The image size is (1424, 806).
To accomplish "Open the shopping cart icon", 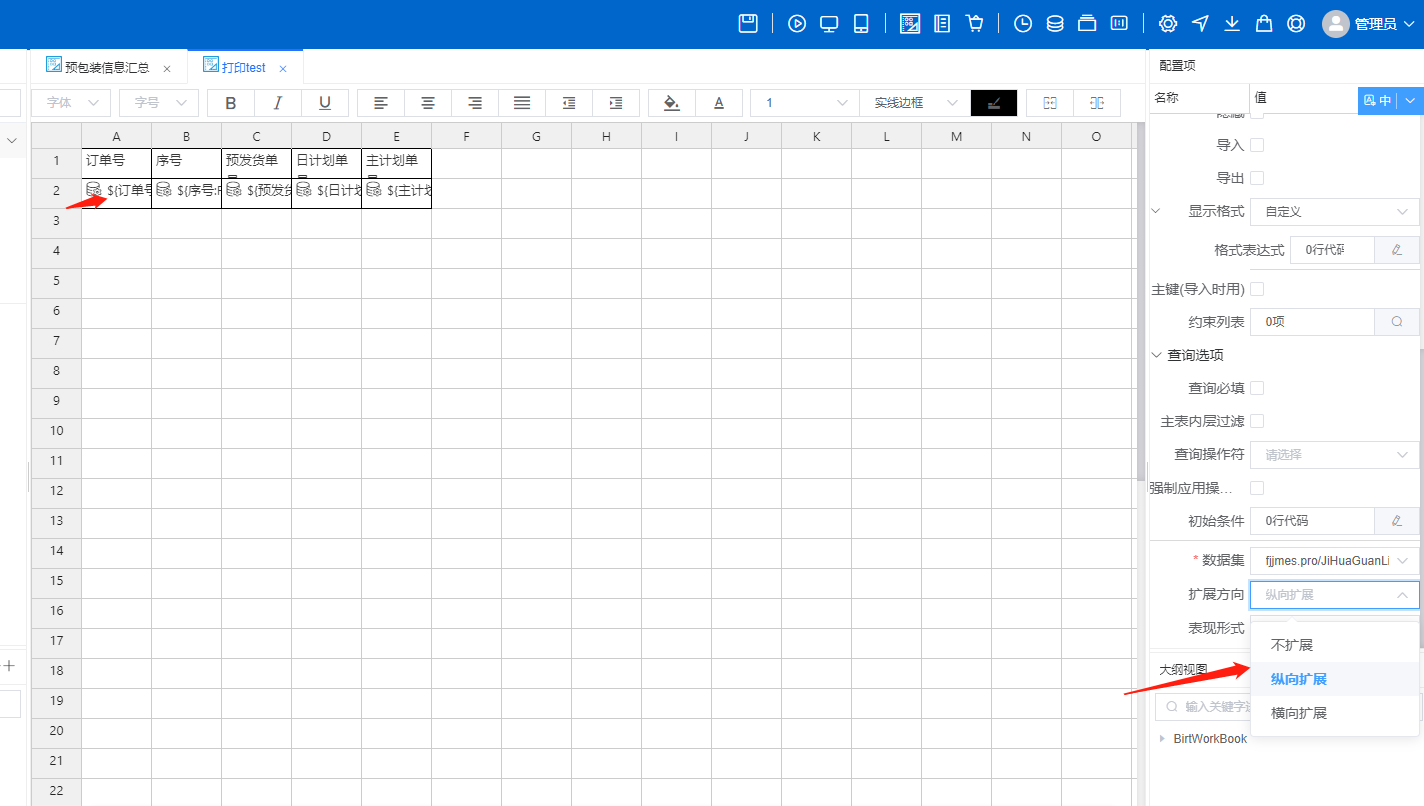I will 974,24.
